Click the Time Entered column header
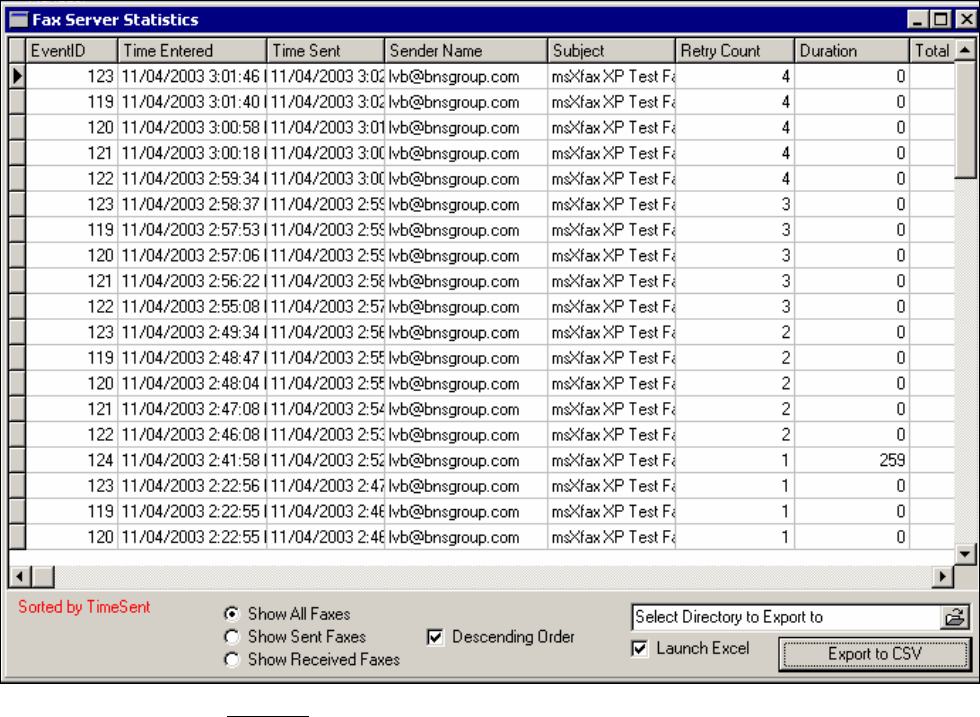Image resolution: width=980 pixels, height=717 pixels. coord(192,51)
